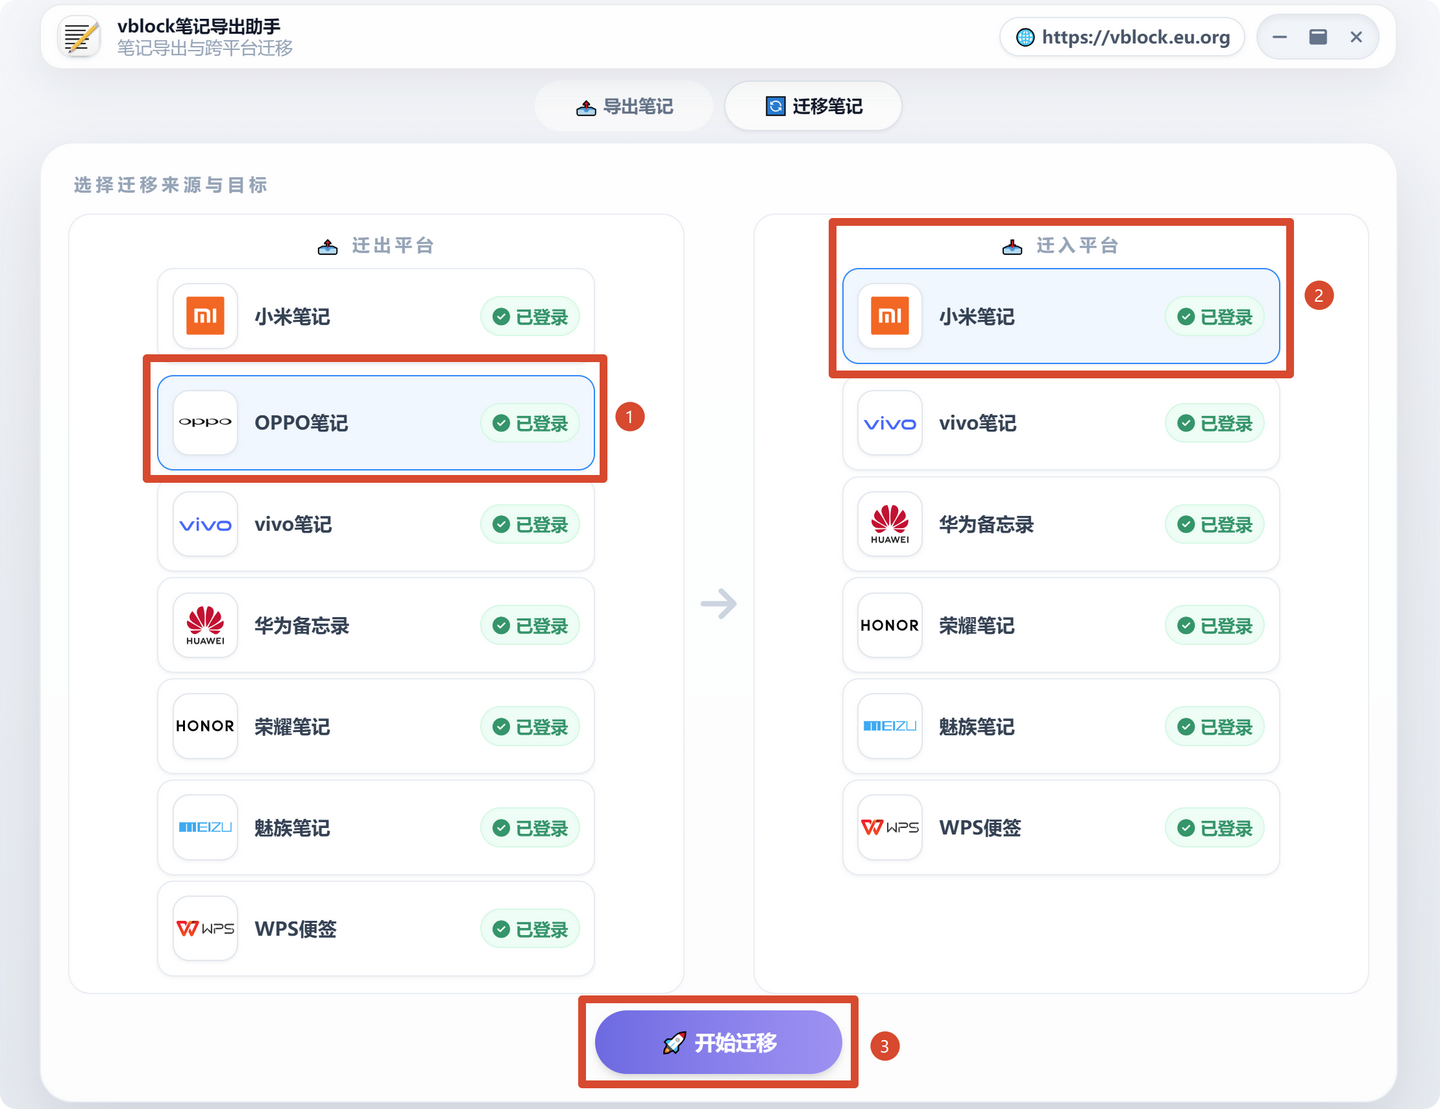Click the vblock notepad app logo
The image size is (1440, 1109).
[80, 37]
